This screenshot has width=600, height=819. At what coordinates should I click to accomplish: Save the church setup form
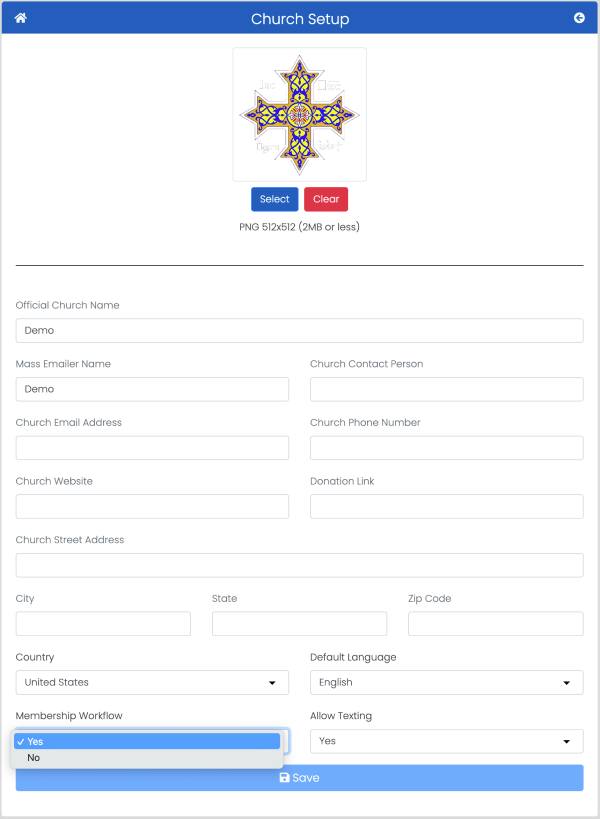299,778
